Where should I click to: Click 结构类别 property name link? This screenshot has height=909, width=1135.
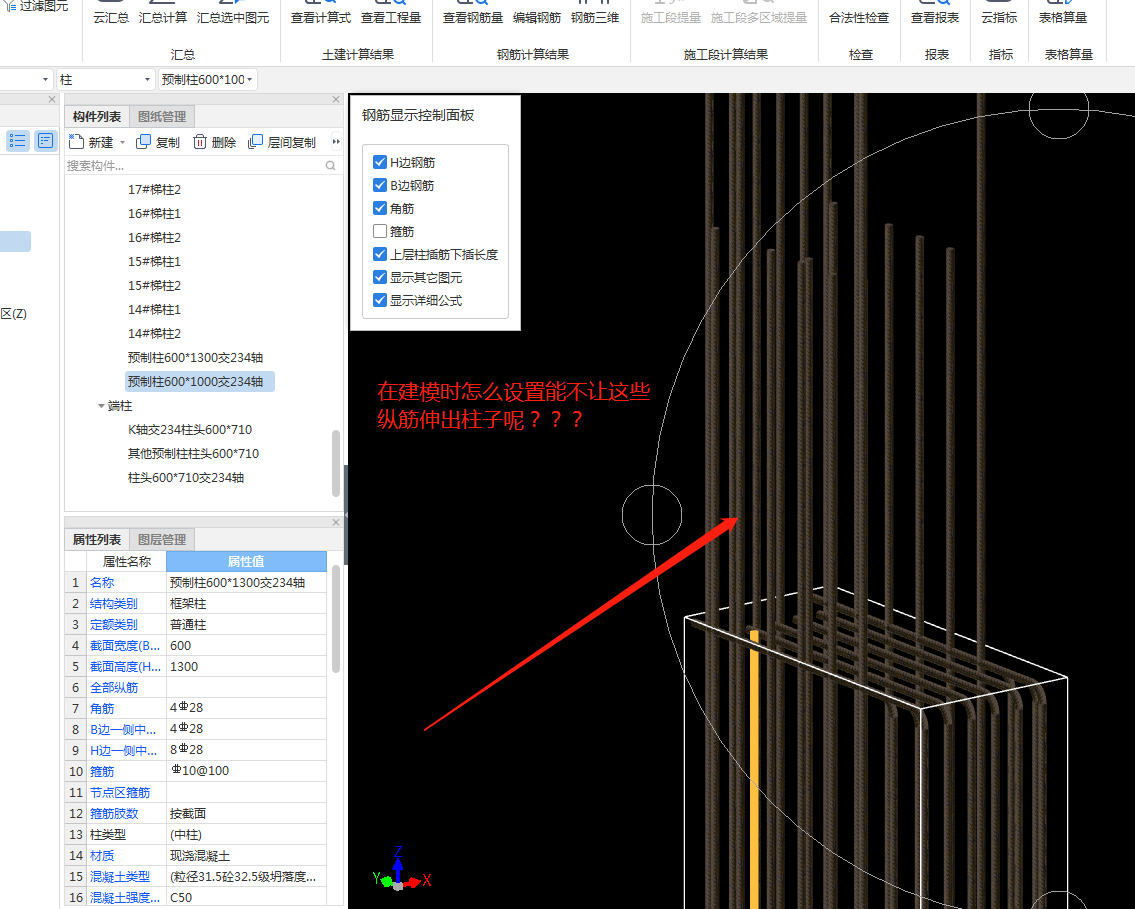tap(114, 604)
